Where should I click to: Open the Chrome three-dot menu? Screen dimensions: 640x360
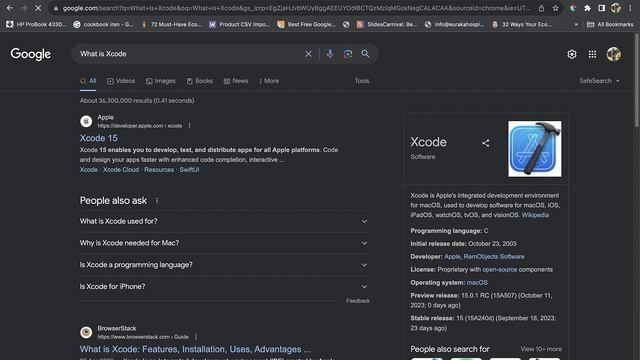[630, 8]
